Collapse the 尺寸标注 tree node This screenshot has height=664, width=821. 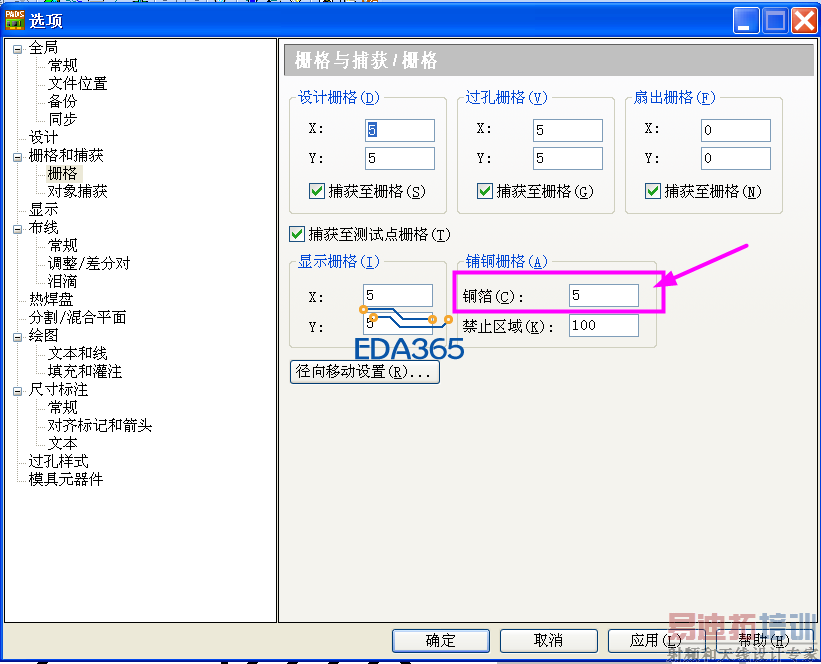(x=17, y=391)
